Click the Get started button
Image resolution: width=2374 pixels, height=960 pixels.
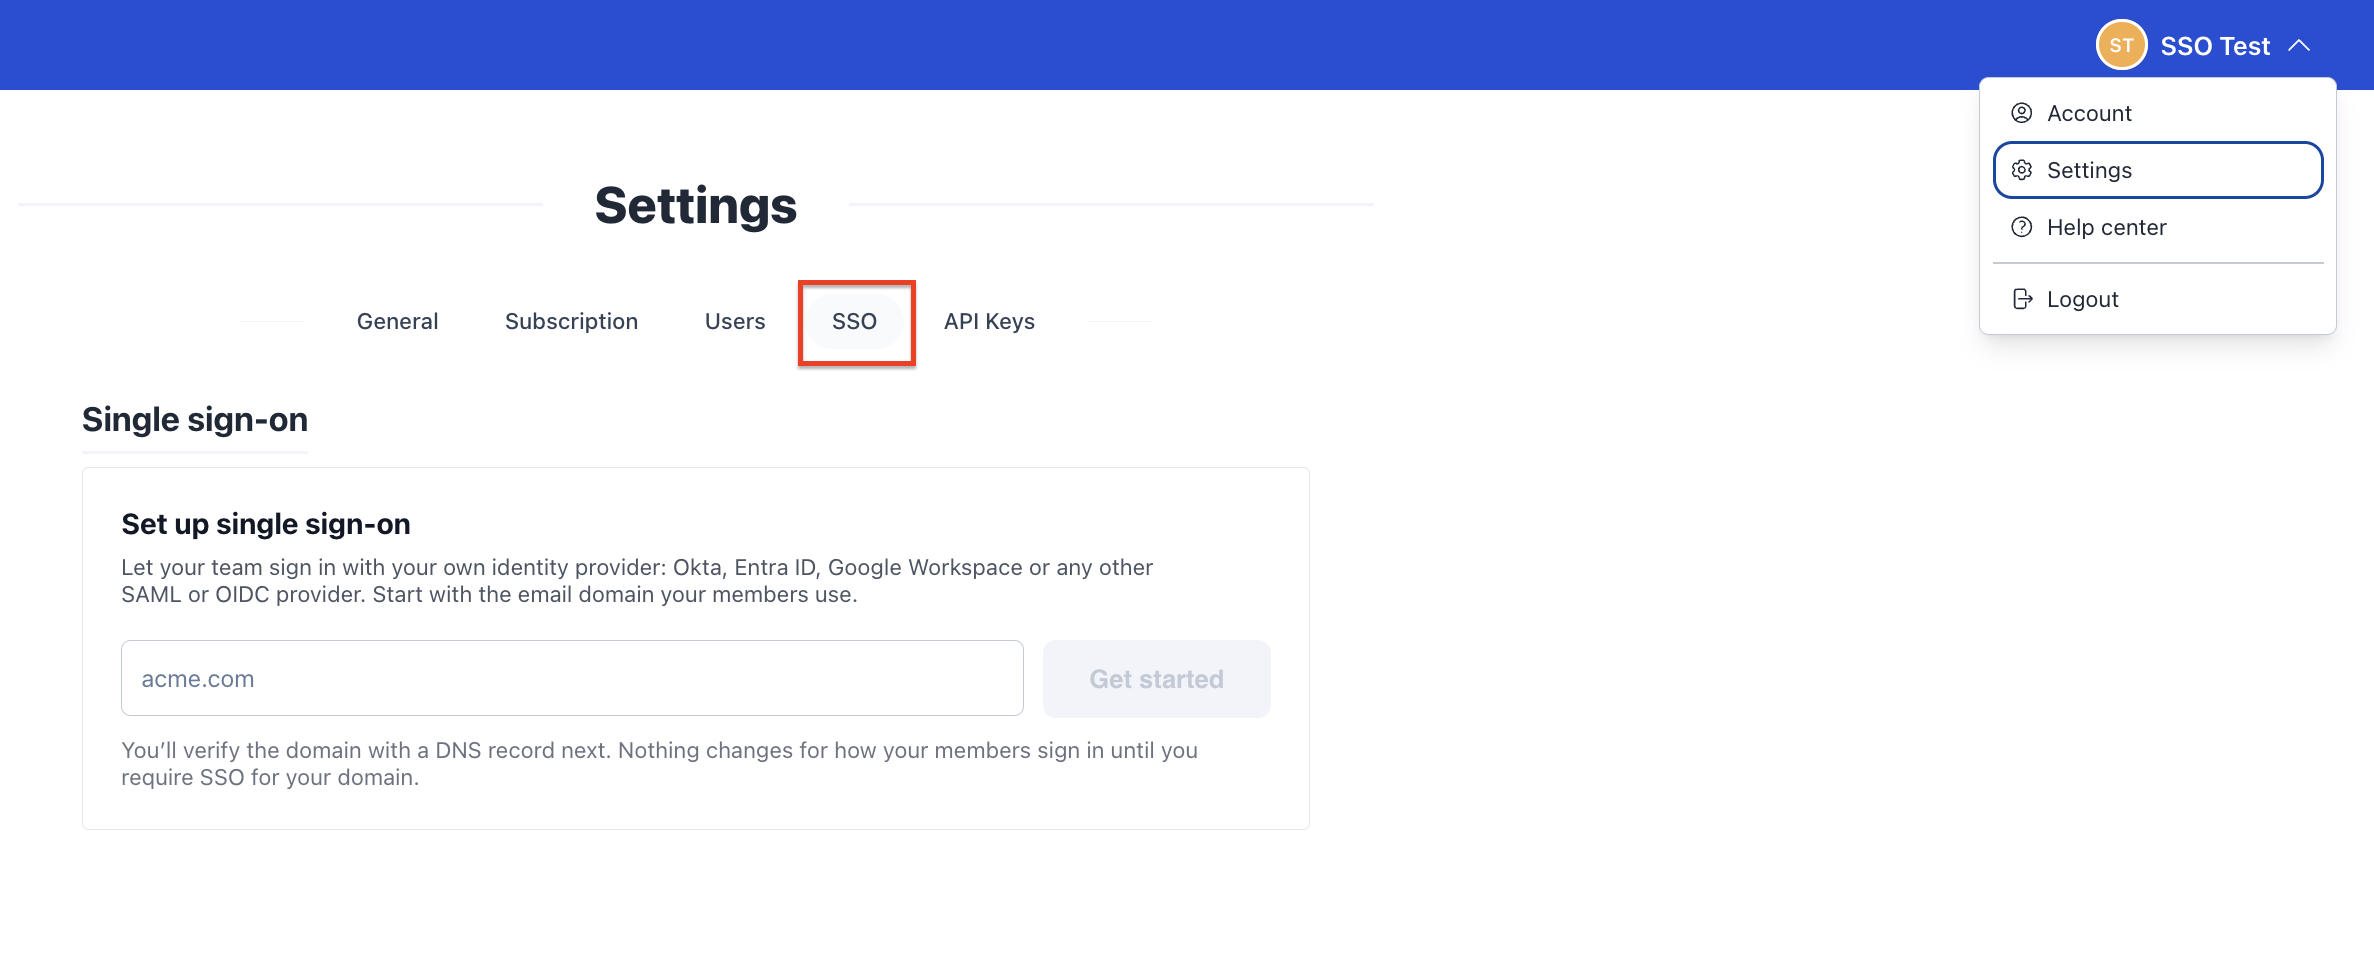[x=1156, y=678]
